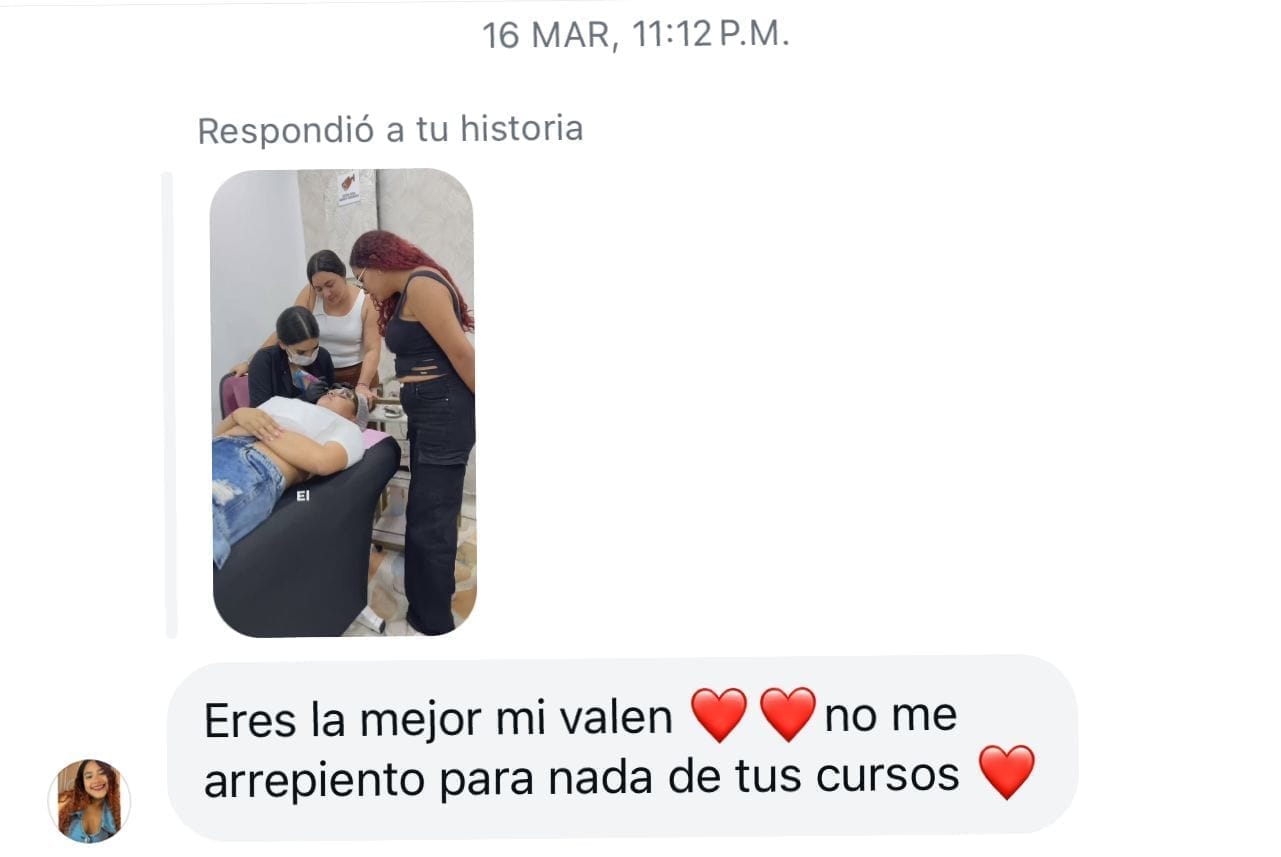Open the sender's profile picture avatar
This screenshot has height=857, width=1281.
tap(89, 801)
